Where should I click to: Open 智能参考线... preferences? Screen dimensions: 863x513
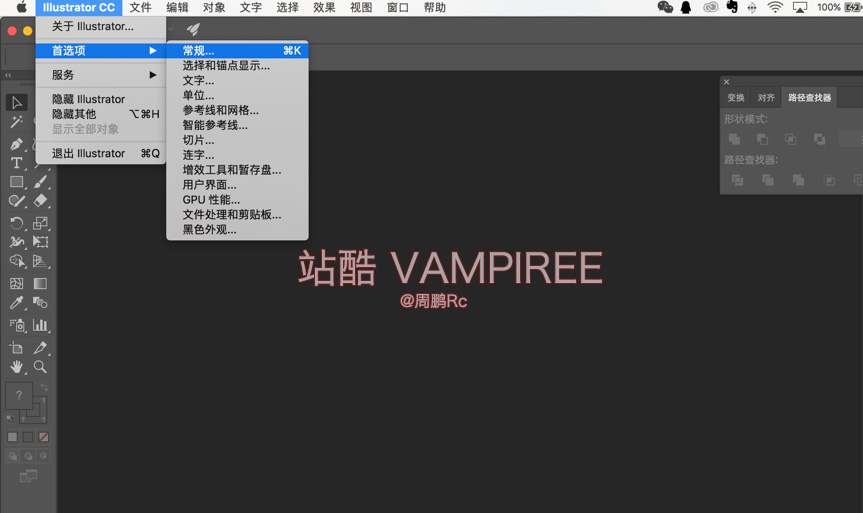coord(237,125)
